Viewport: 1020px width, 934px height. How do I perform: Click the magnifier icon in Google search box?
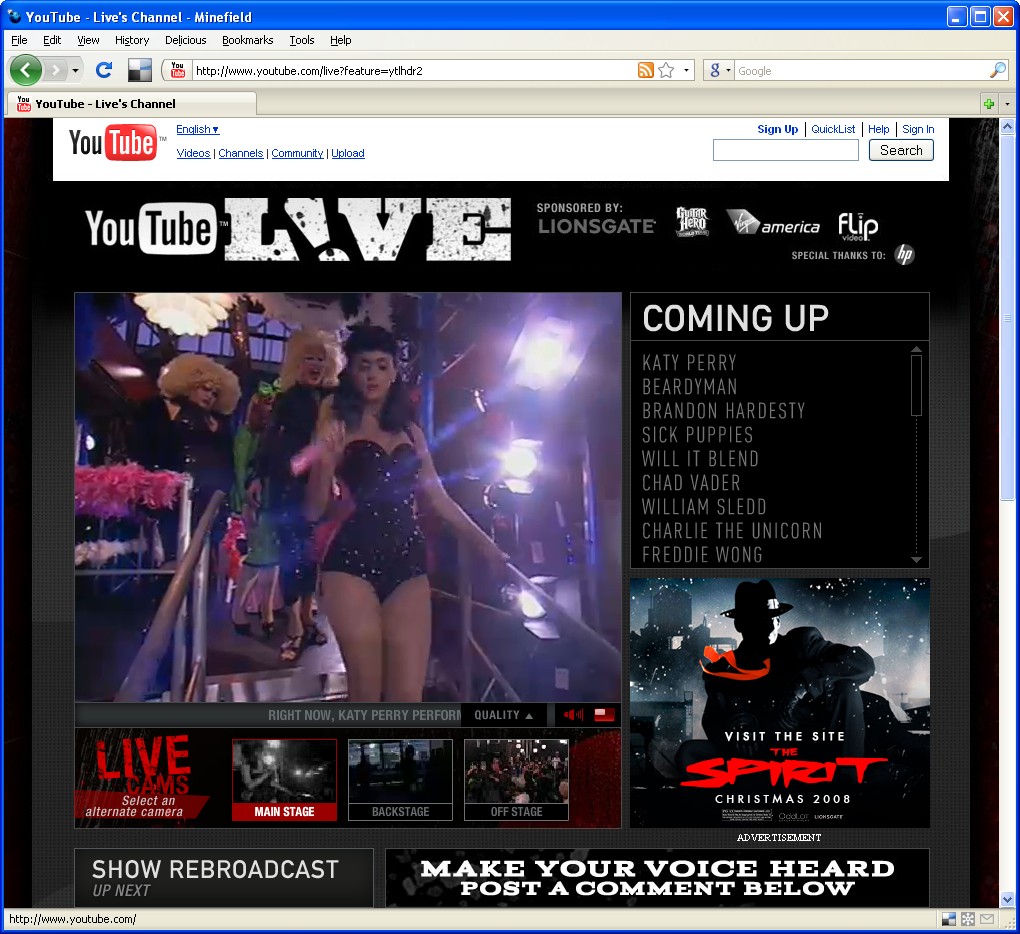click(997, 70)
